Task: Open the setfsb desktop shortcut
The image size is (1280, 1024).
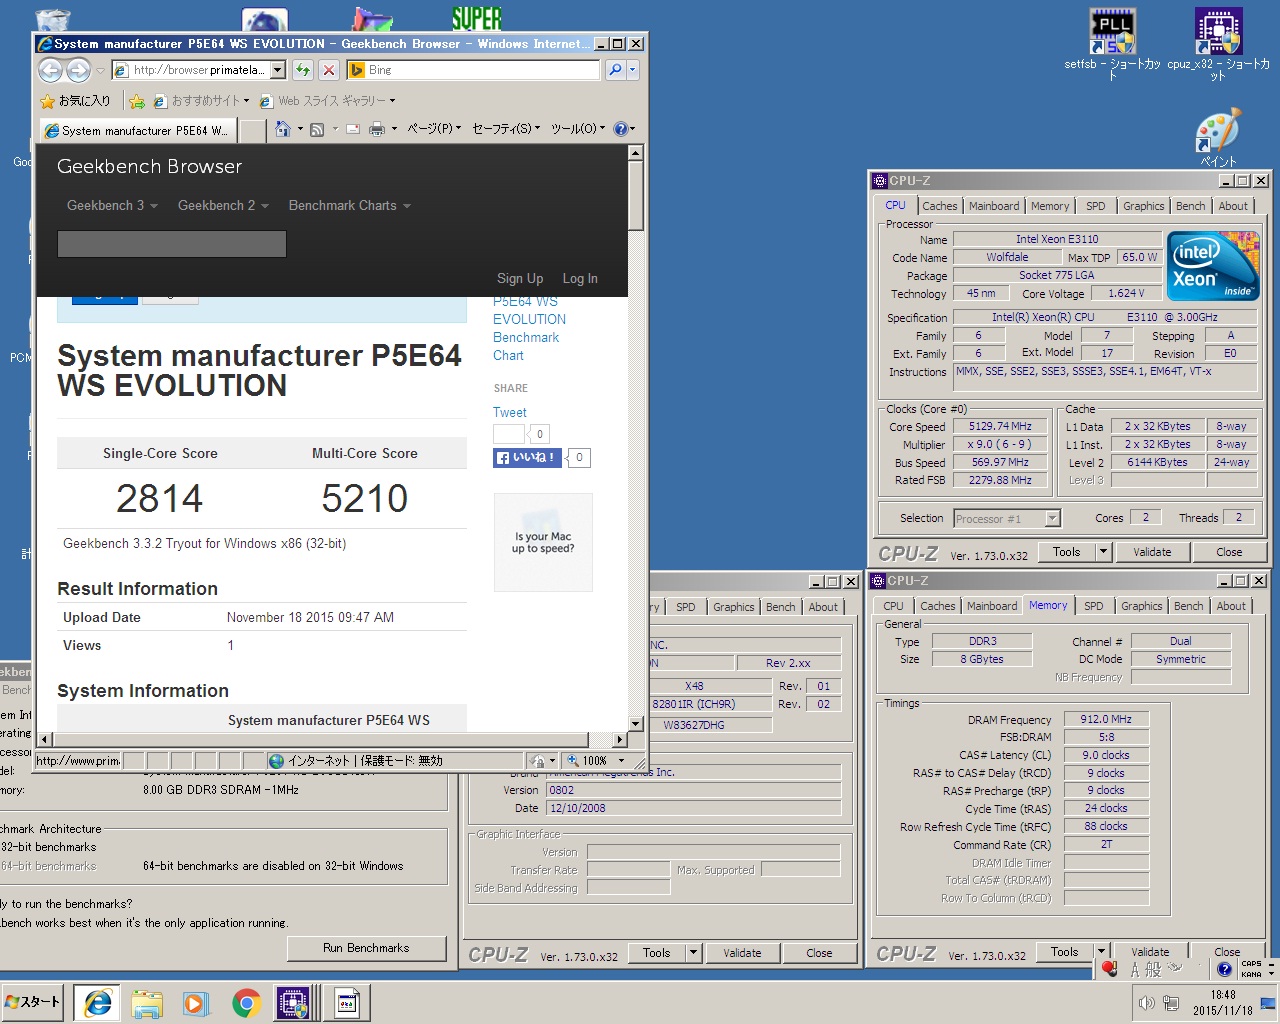Action: pyautogui.click(x=1112, y=44)
